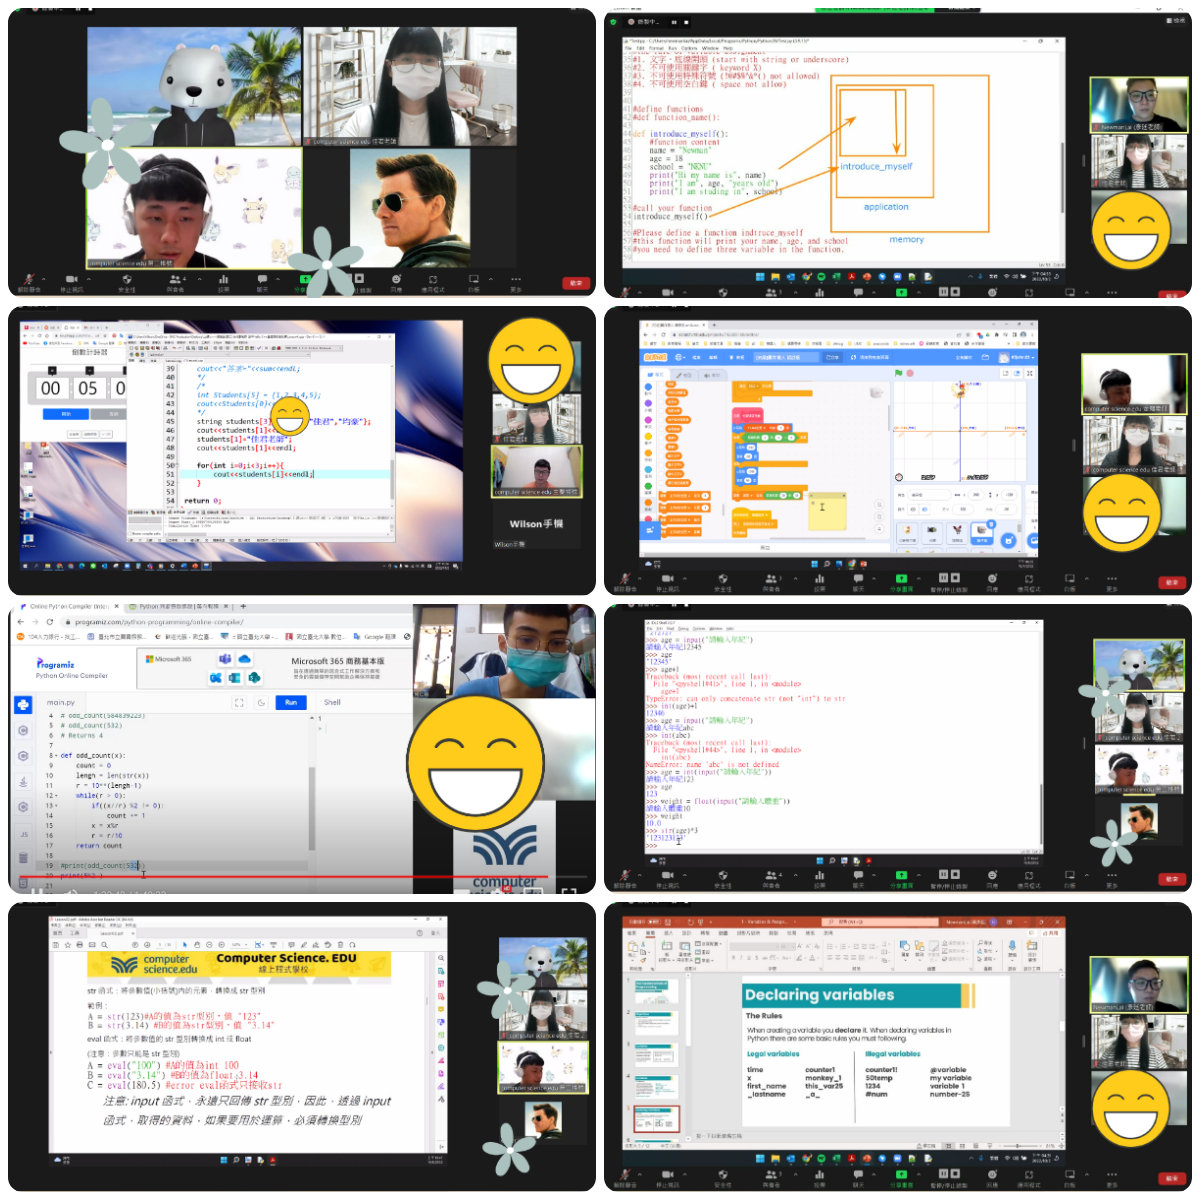Open the globe language dropdown in Scratch menu bar
The image size is (1200, 1200).
point(676,357)
